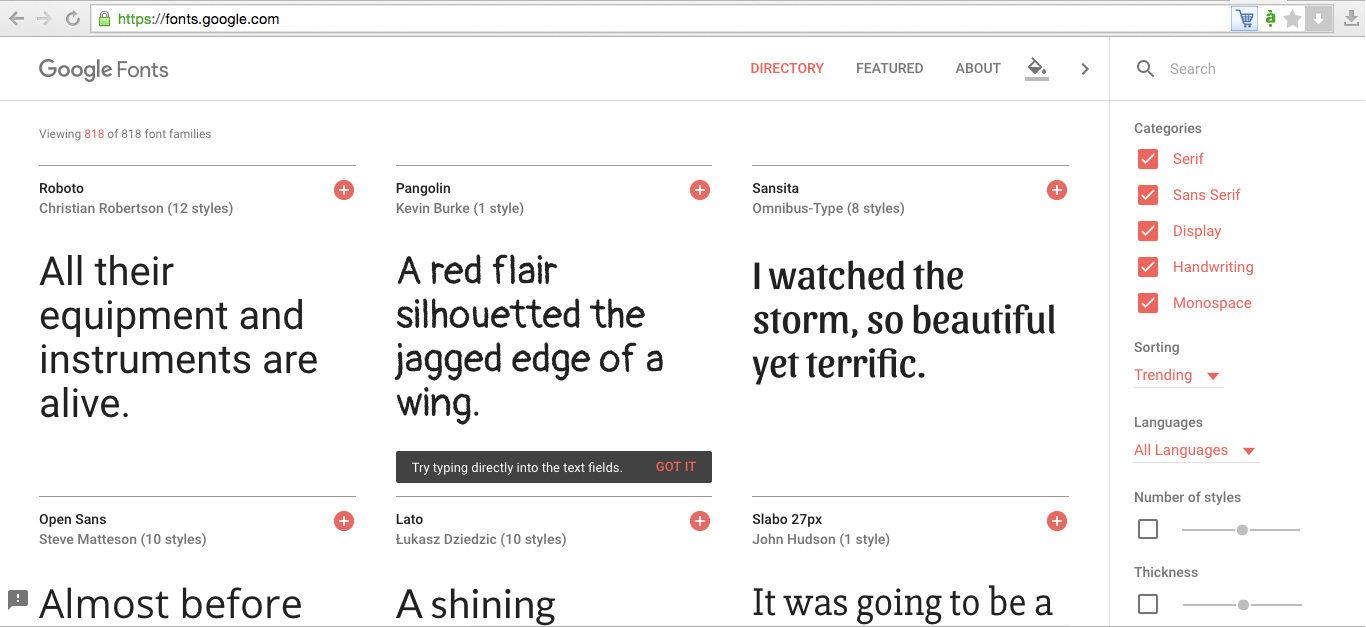1366x627 pixels.
Task: Open the Trending sorting dropdown
Action: point(1178,376)
